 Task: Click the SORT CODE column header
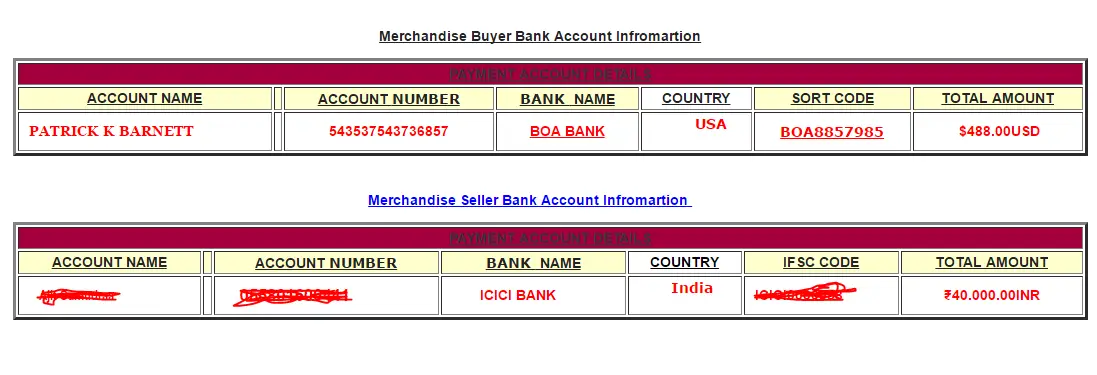pos(833,99)
